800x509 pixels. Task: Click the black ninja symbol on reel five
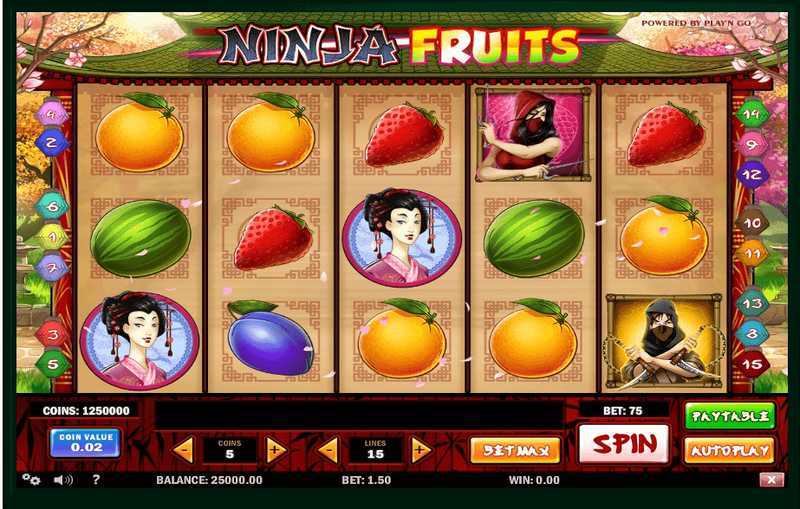pyautogui.click(x=663, y=342)
